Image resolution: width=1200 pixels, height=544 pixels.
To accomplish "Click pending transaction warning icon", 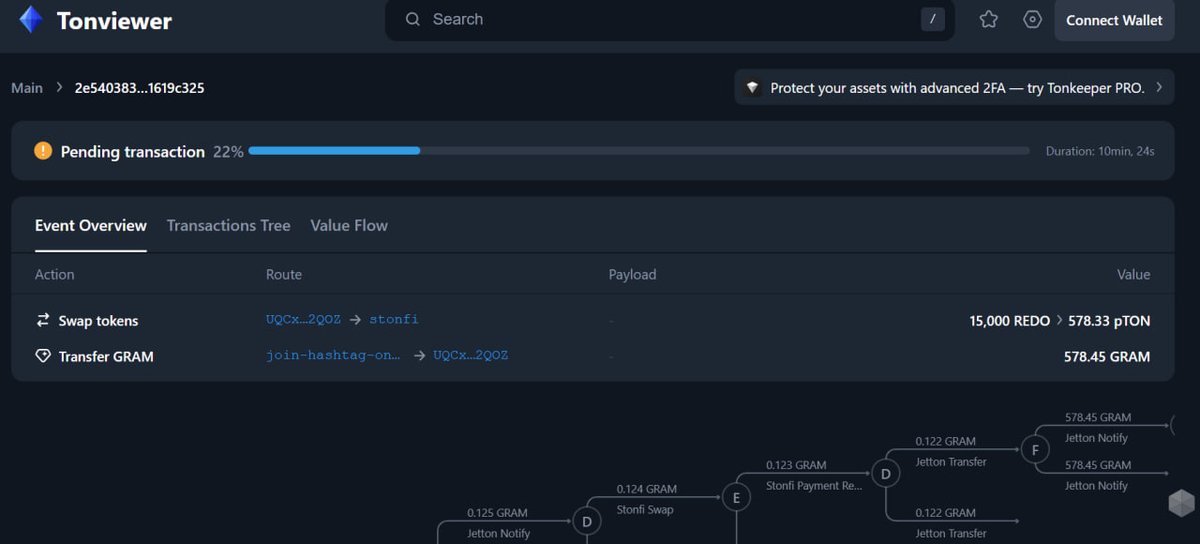I will [43, 151].
